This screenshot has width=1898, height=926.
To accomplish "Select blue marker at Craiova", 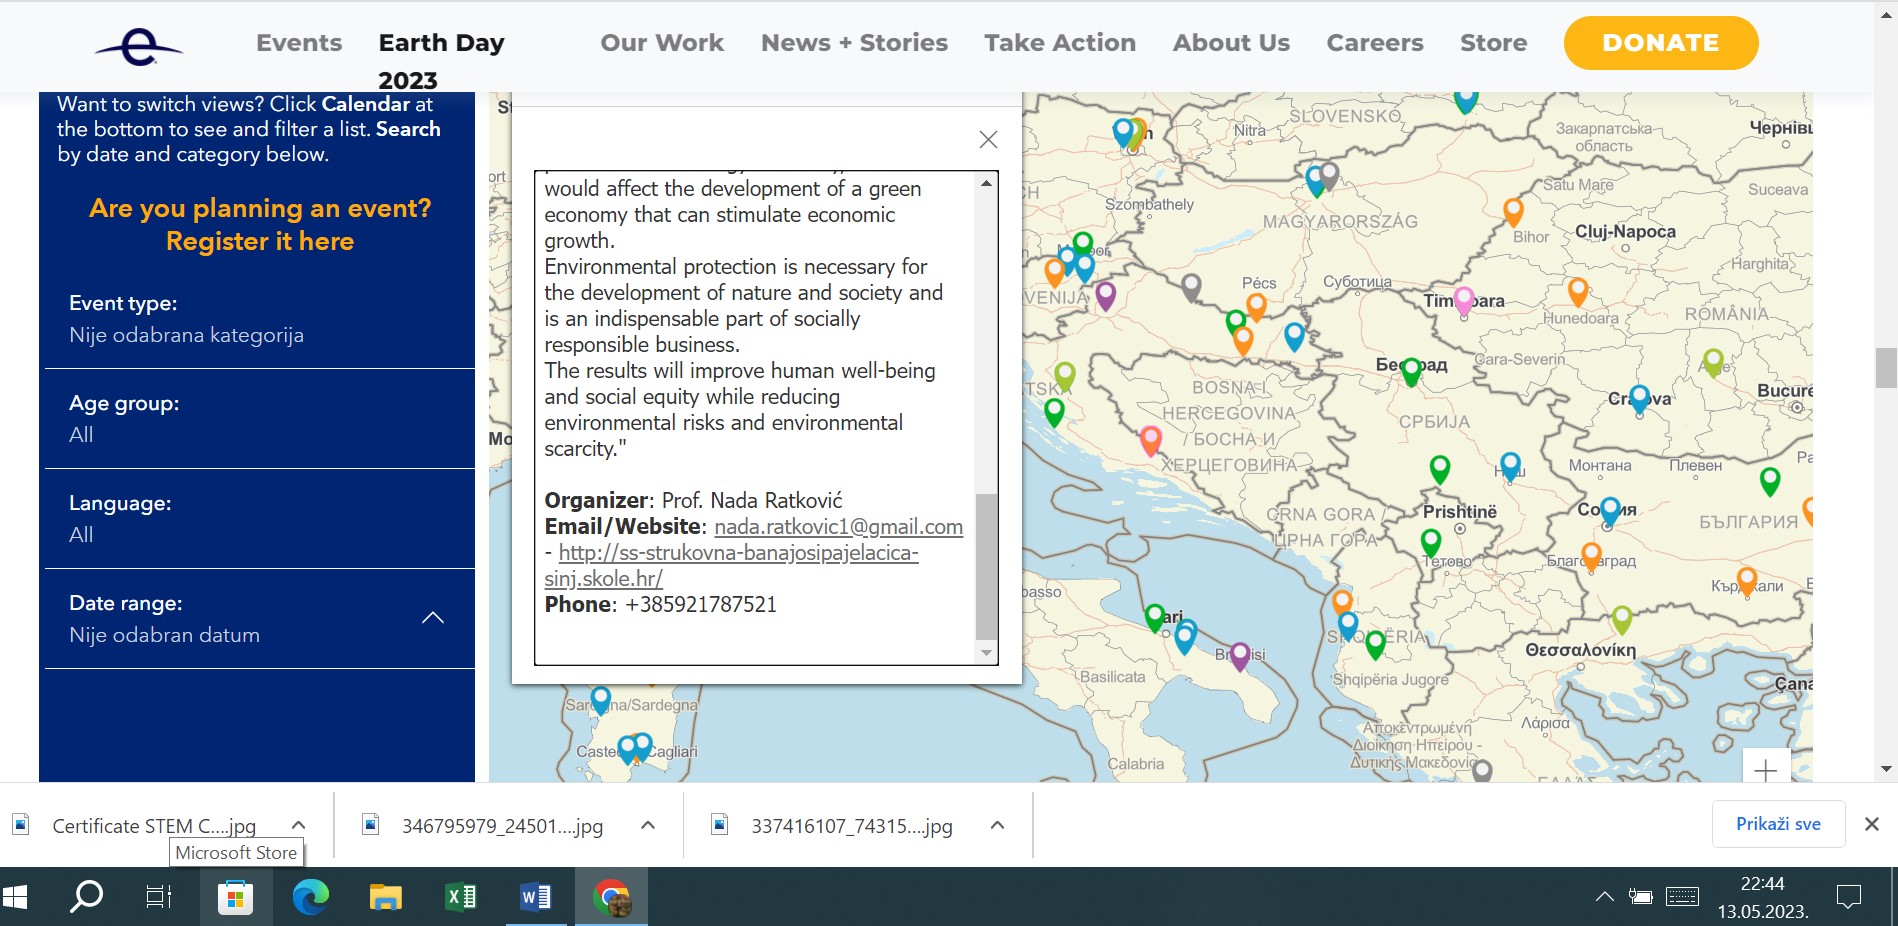I will (1639, 399).
